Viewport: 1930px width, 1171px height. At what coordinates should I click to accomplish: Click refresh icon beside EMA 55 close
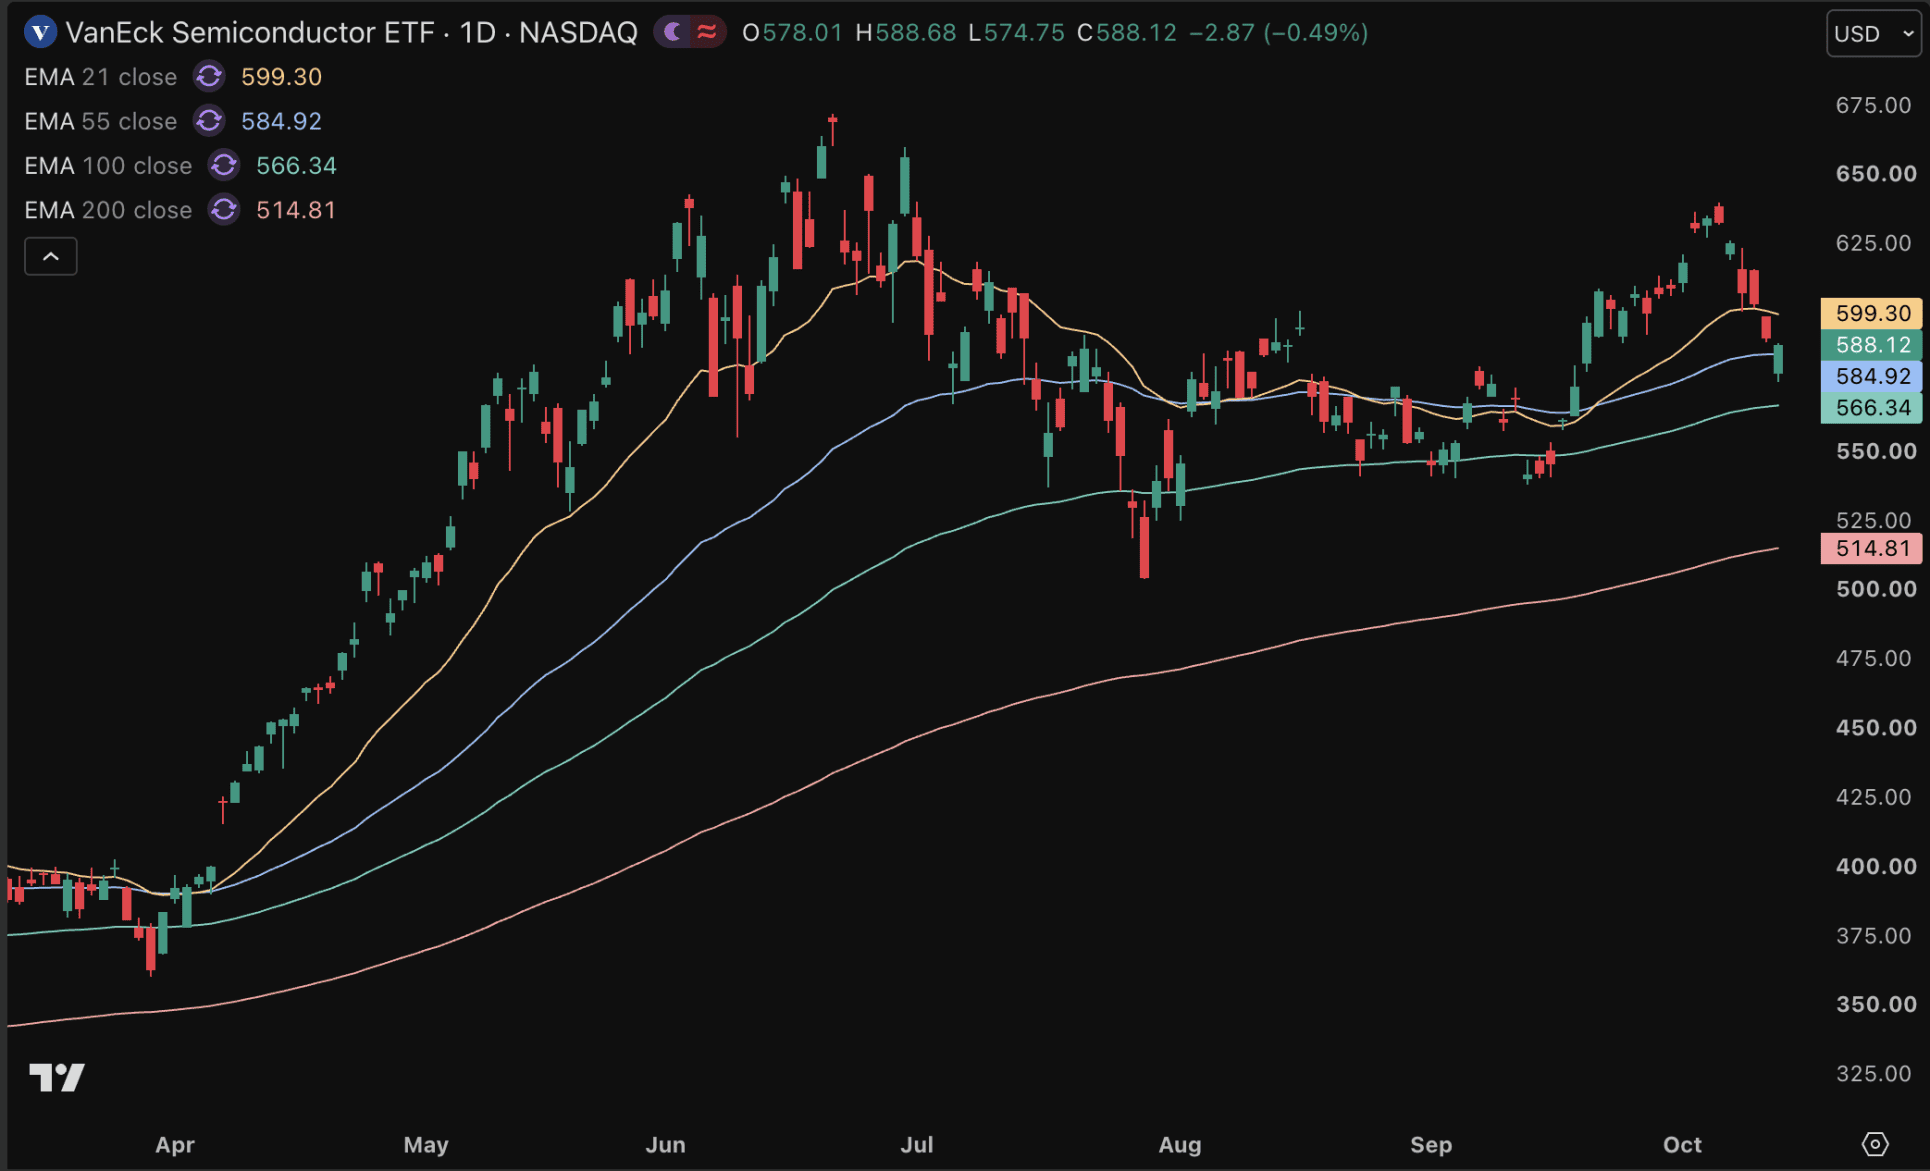coord(209,121)
